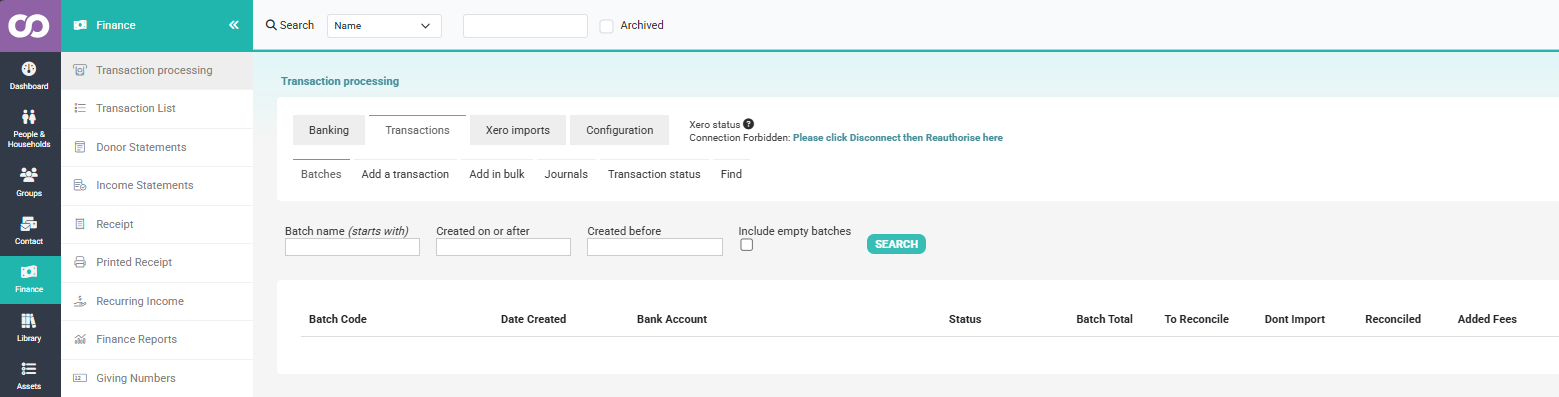The image size is (1559, 397).
Task: Switch to the Xero imports tab
Action: [518, 130]
